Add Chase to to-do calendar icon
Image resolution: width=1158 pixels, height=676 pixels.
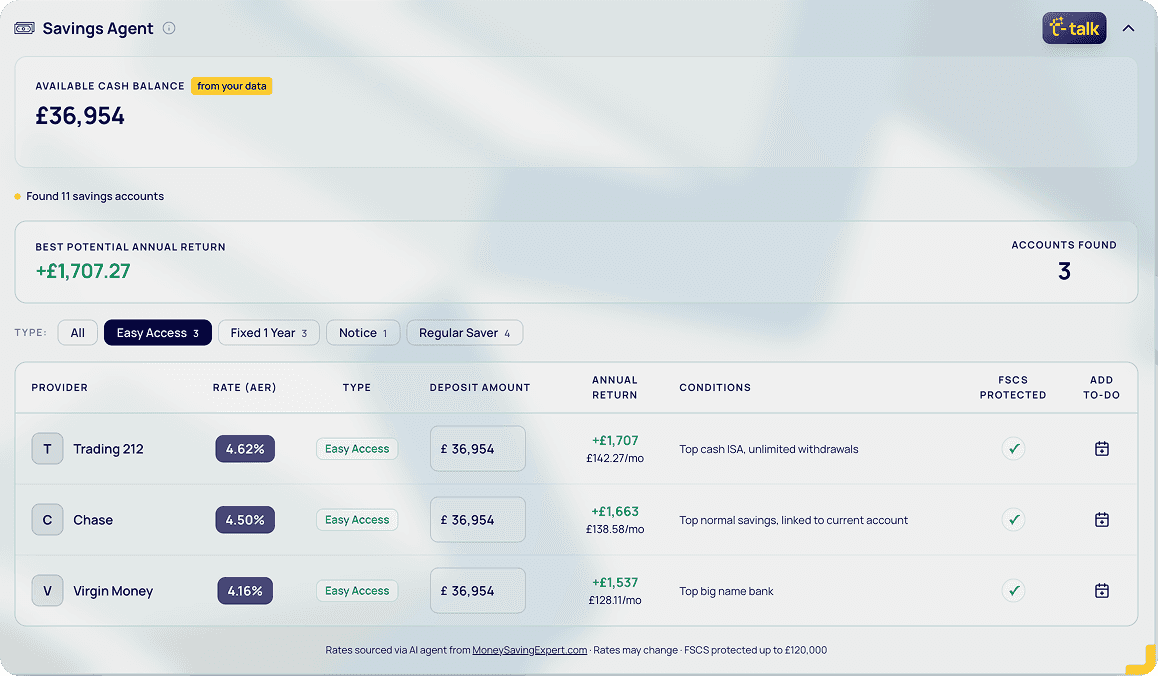click(1102, 519)
